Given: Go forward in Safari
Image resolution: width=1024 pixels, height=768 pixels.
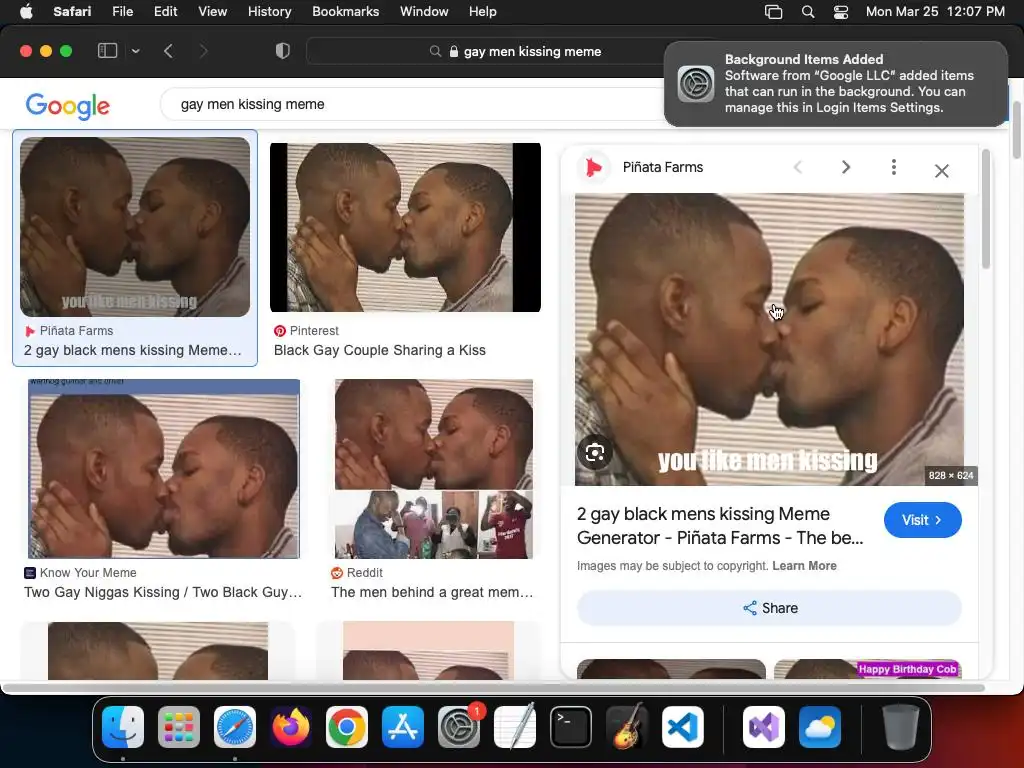Looking at the screenshot, I should [x=203, y=51].
